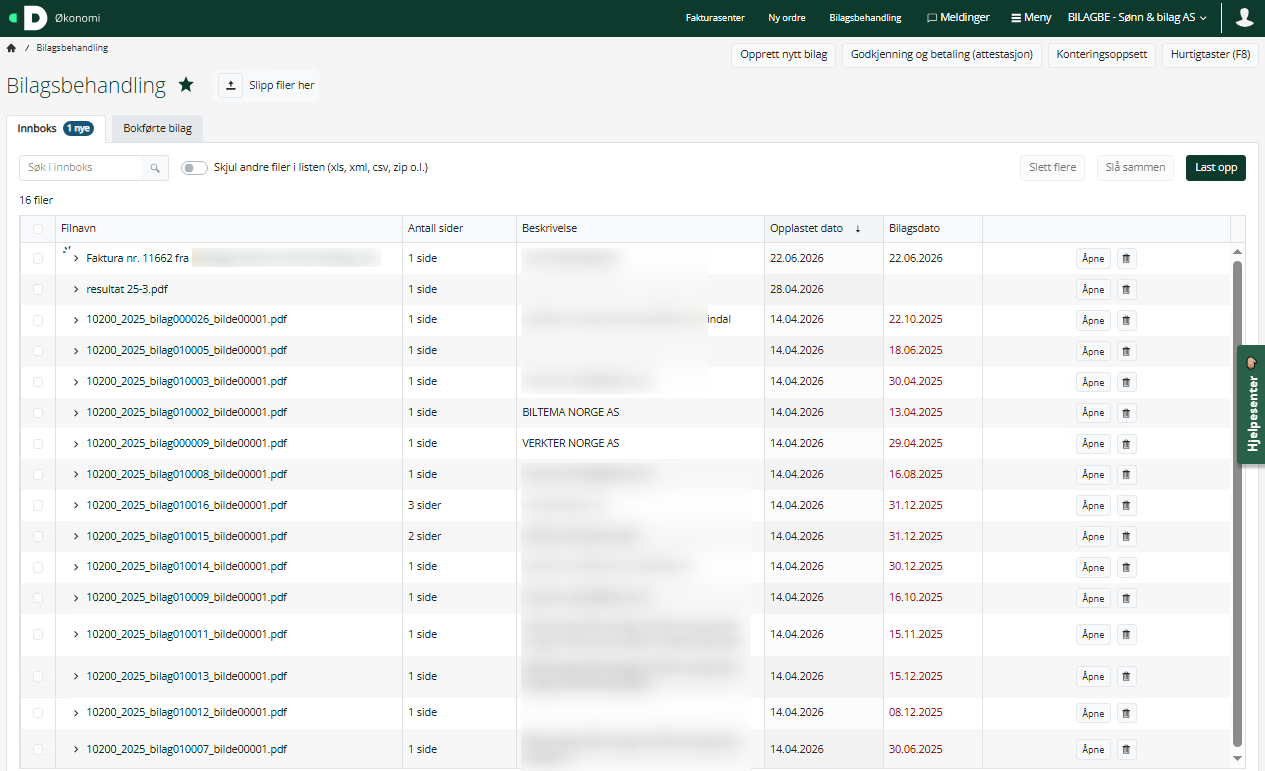Delete bilag010016 file with trash icon
Screen dimensions: 1265x771
(x=1126, y=505)
